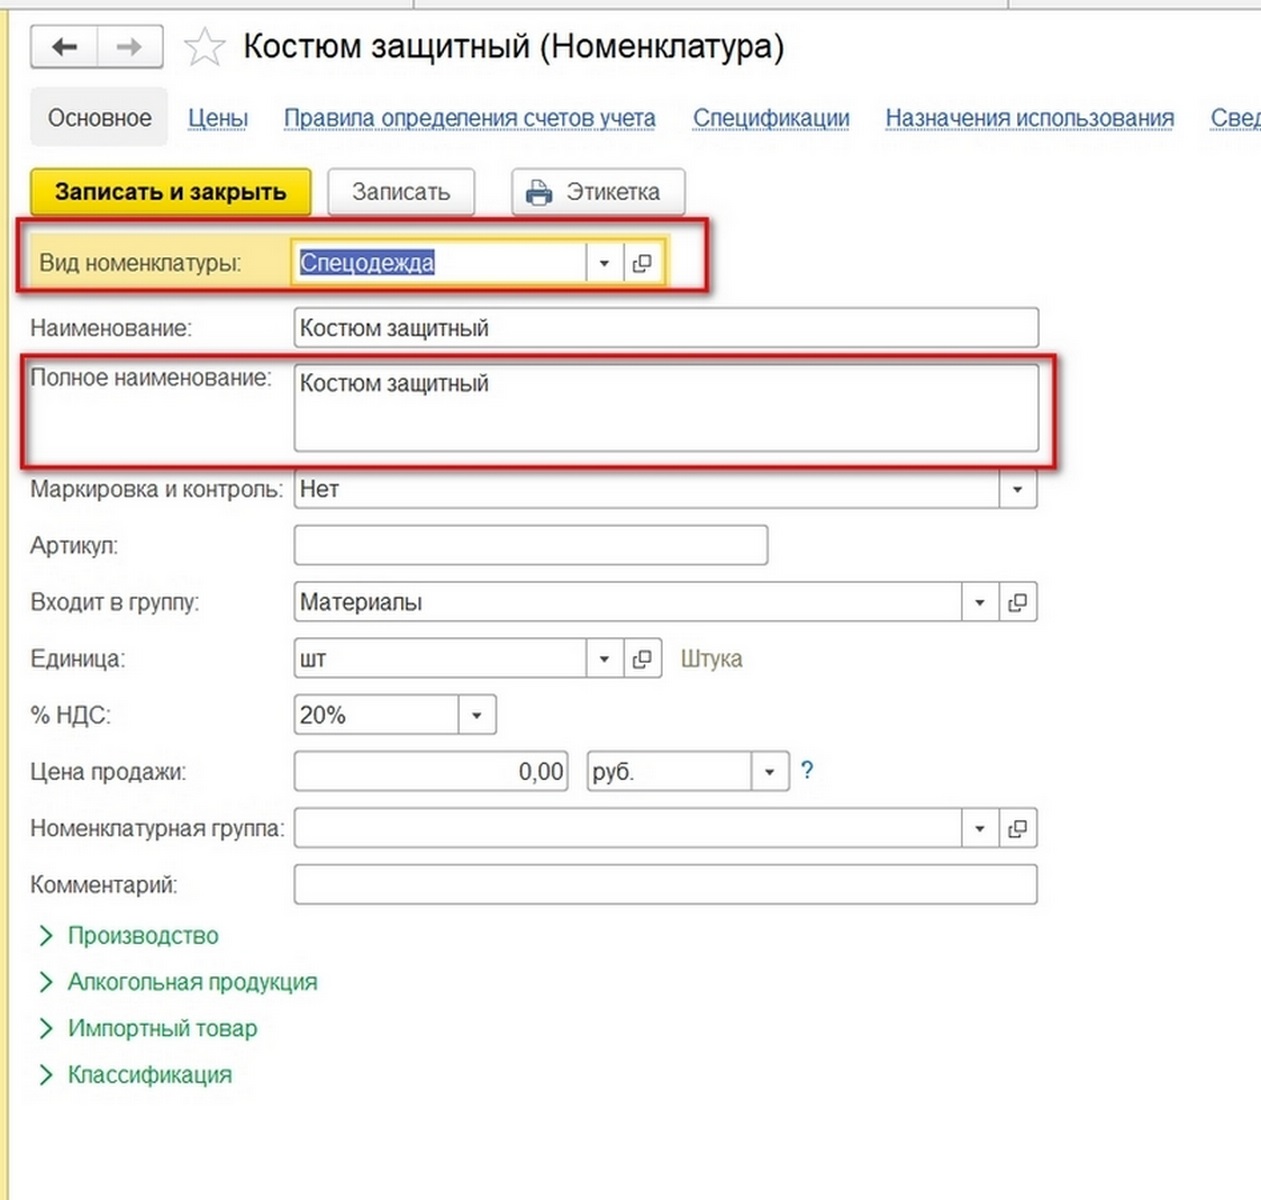Viewport: 1261px width, 1200px height.
Task: Open the Вид номенклатуры item form icon
Action: (642, 263)
